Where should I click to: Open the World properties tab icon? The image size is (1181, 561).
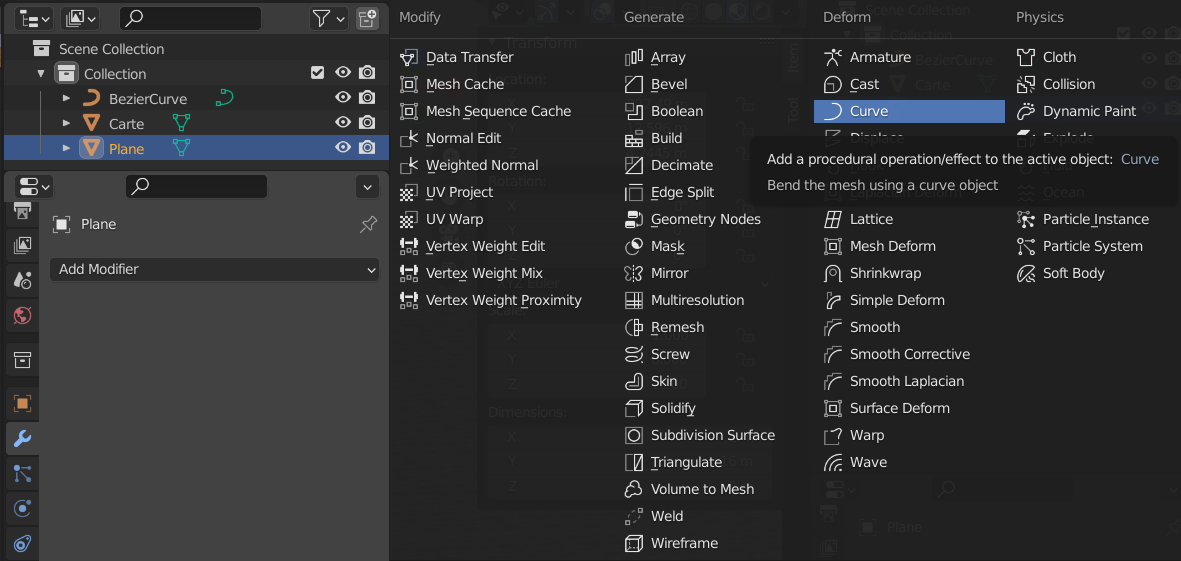(x=22, y=316)
